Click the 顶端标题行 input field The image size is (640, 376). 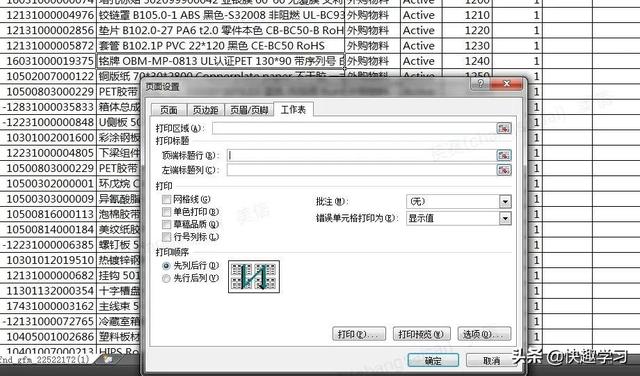pyautogui.click(x=362, y=155)
